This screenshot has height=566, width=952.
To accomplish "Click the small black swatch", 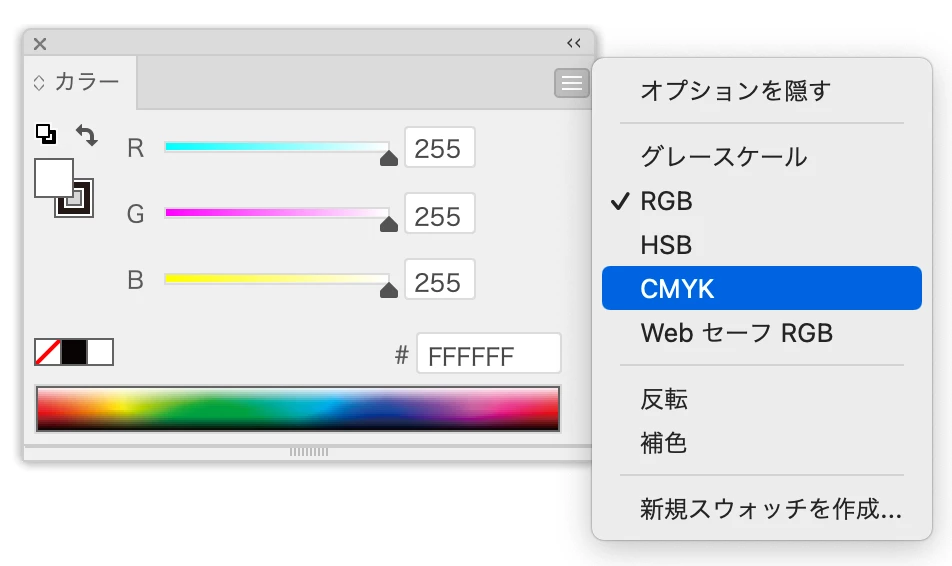I will [74, 352].
